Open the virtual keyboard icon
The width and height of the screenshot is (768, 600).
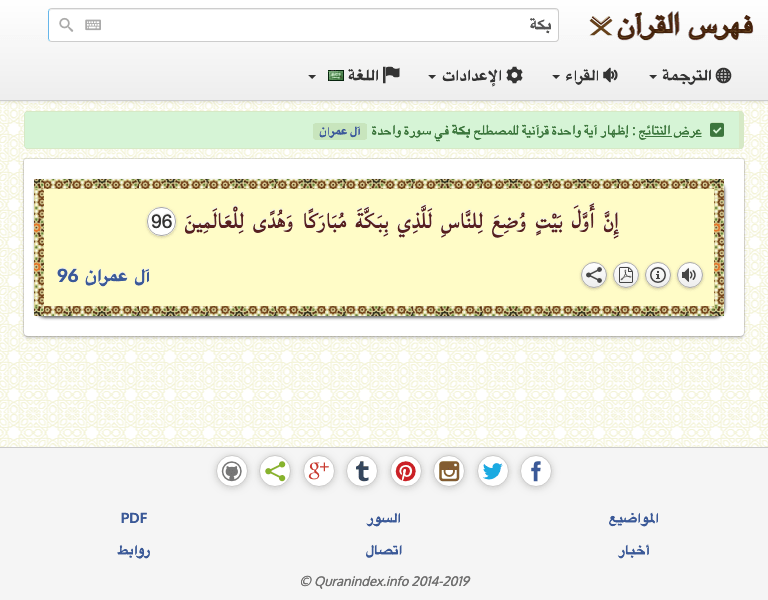(x=93, y=24)
